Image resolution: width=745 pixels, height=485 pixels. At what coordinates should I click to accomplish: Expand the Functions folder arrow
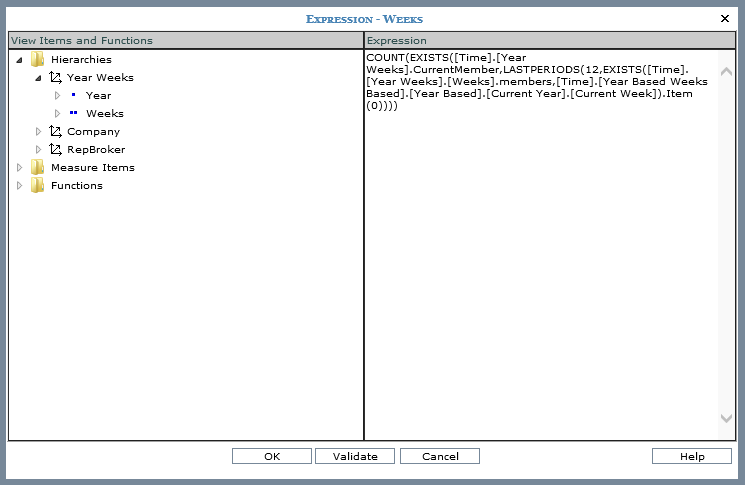pos(20,186)
